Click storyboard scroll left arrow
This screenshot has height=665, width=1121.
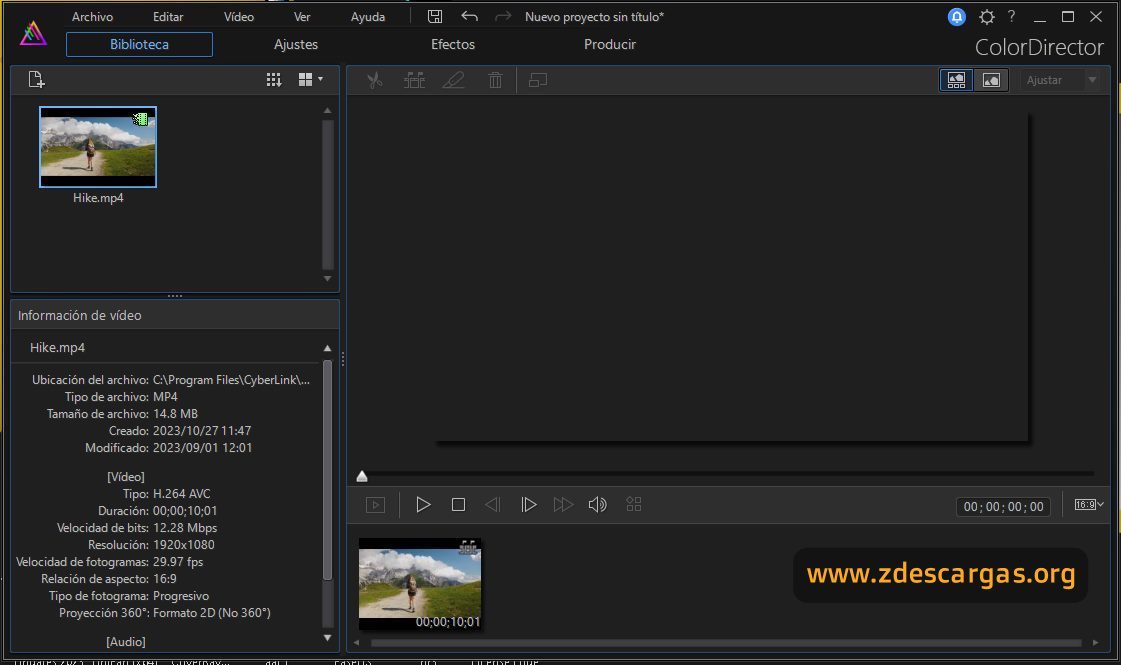pyautogui.click(x=356, y=643)
